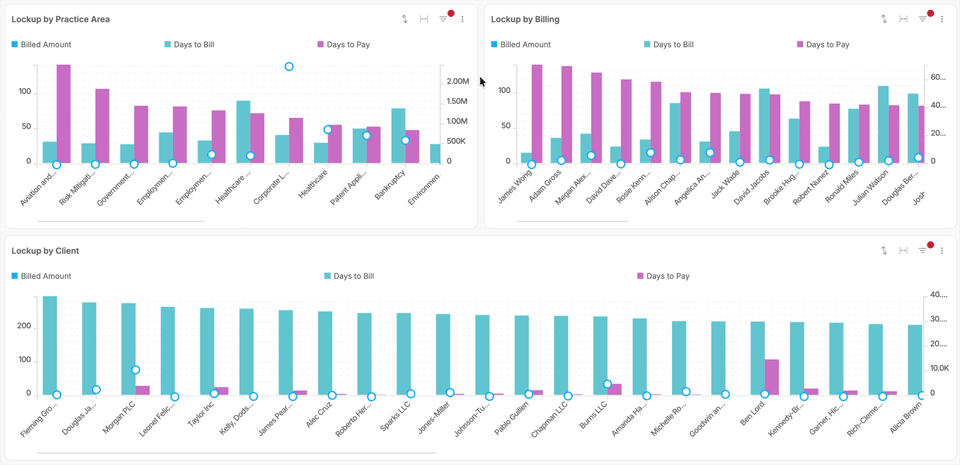Screen dimensions: 960x465
Task: Click fit-width icon in Lockup by Billing
Action: point(903,19)
